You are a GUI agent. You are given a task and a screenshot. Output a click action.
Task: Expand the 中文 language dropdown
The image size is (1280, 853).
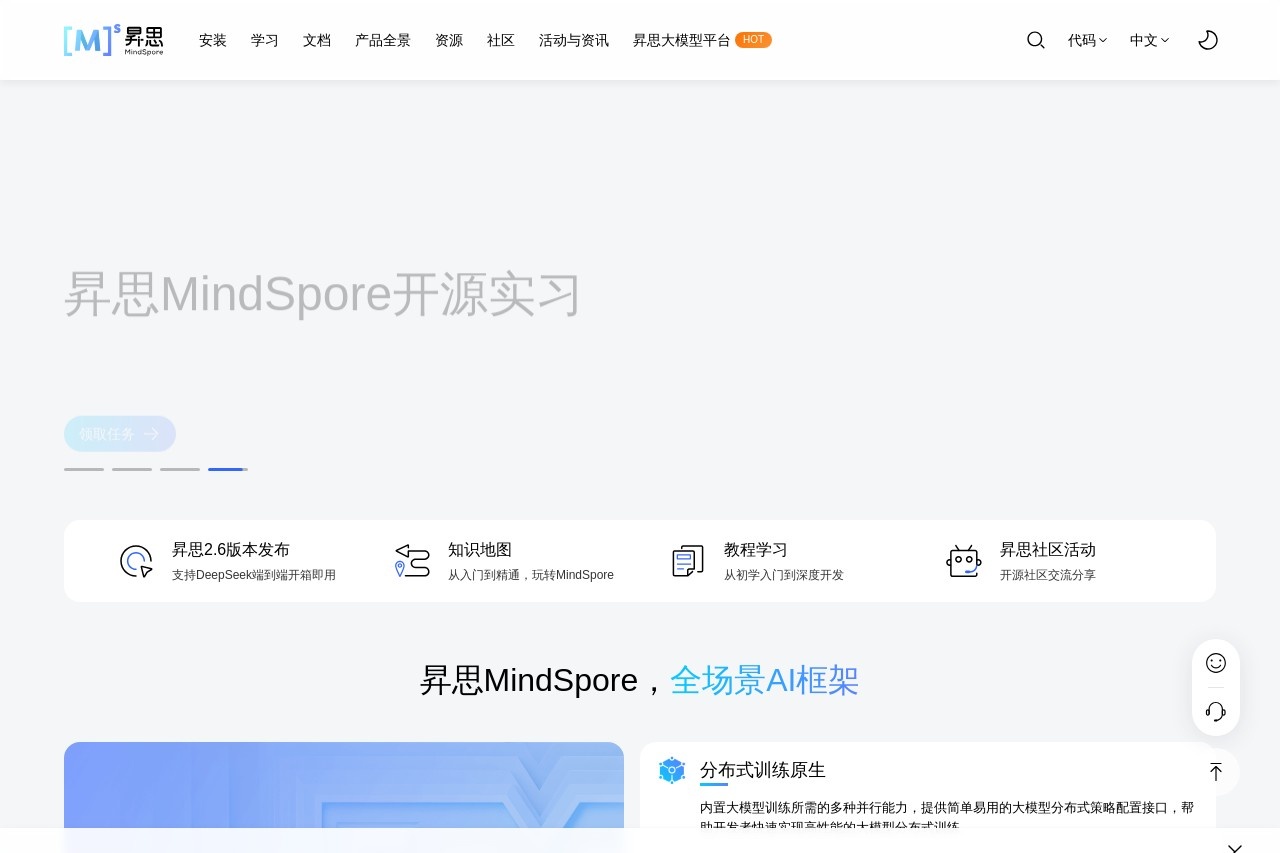[x=1148, y=40]
